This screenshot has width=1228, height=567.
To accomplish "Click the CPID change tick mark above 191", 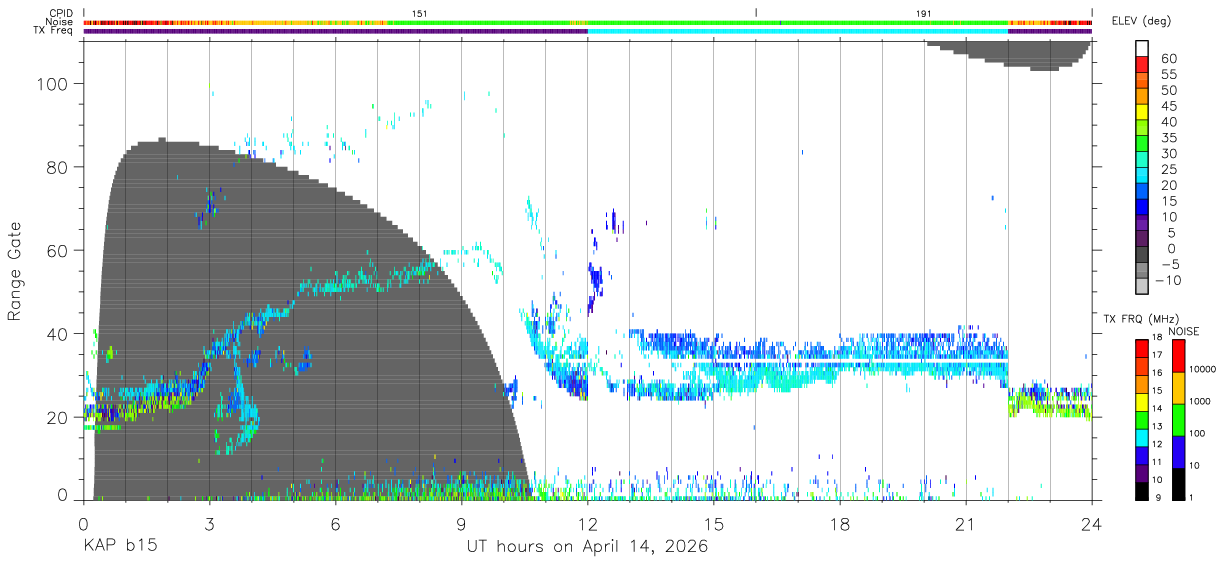I will 756,13.
